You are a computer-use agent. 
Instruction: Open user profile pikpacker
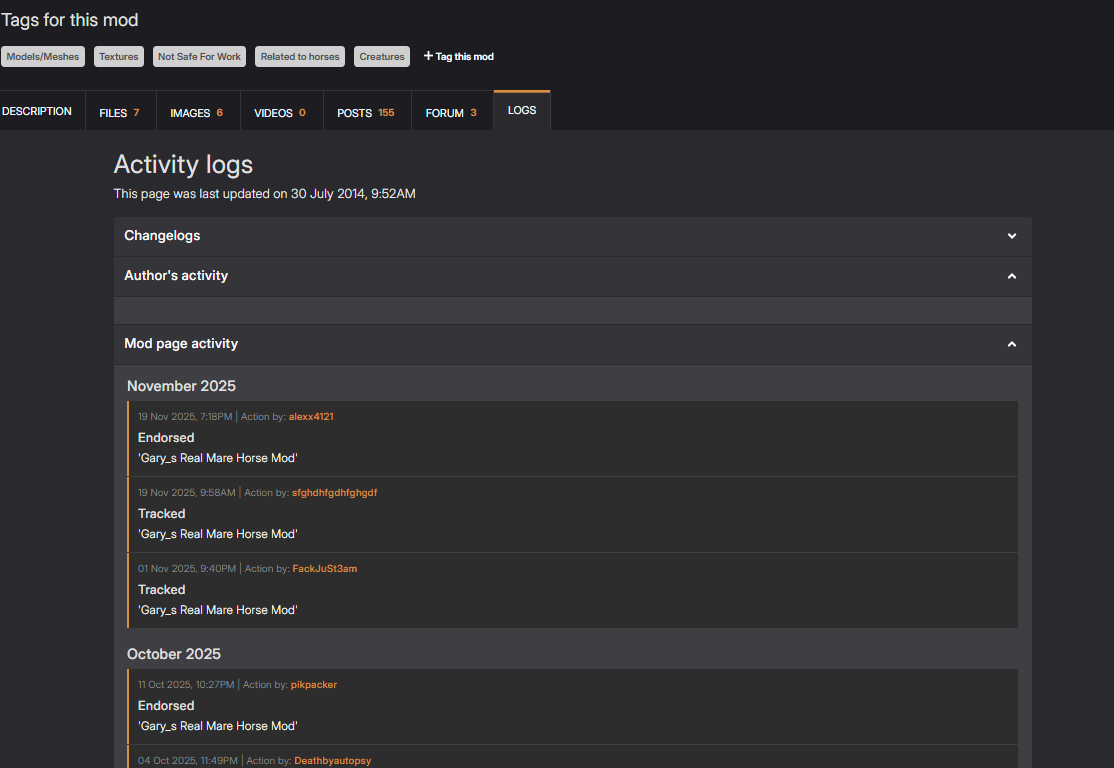(x=313, y=684)
